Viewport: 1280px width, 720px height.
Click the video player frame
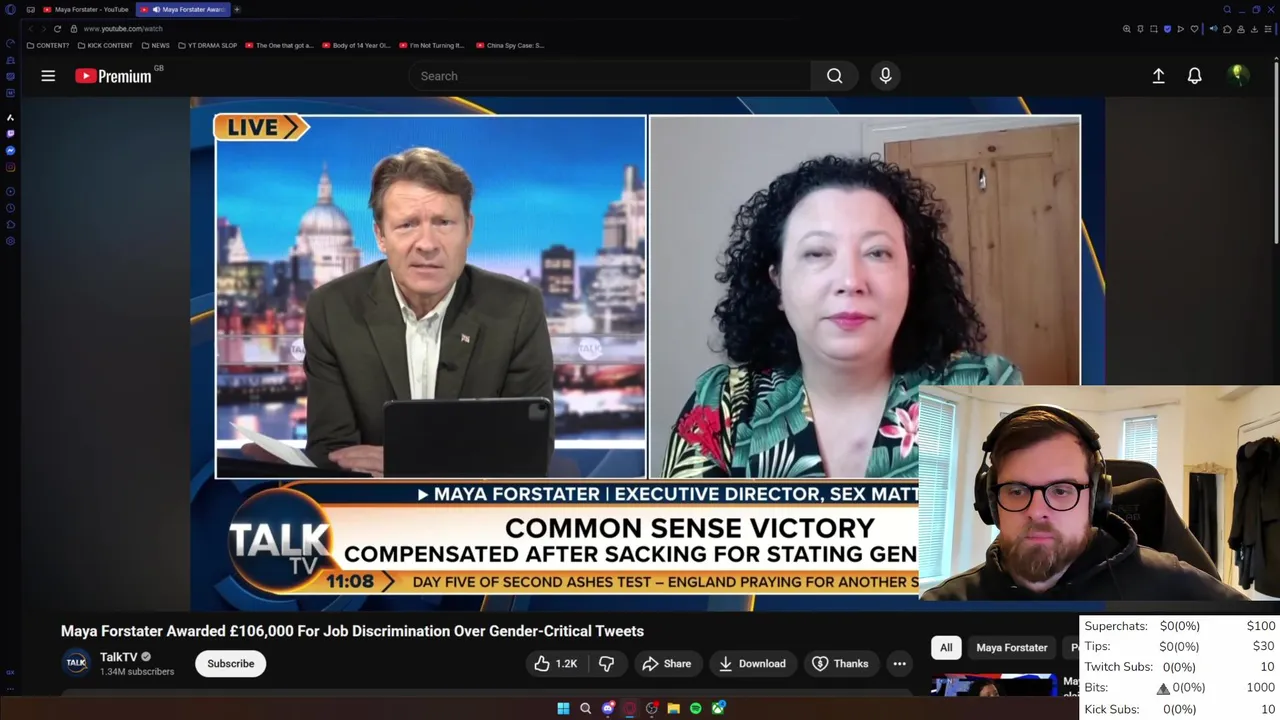pos(647,354)
